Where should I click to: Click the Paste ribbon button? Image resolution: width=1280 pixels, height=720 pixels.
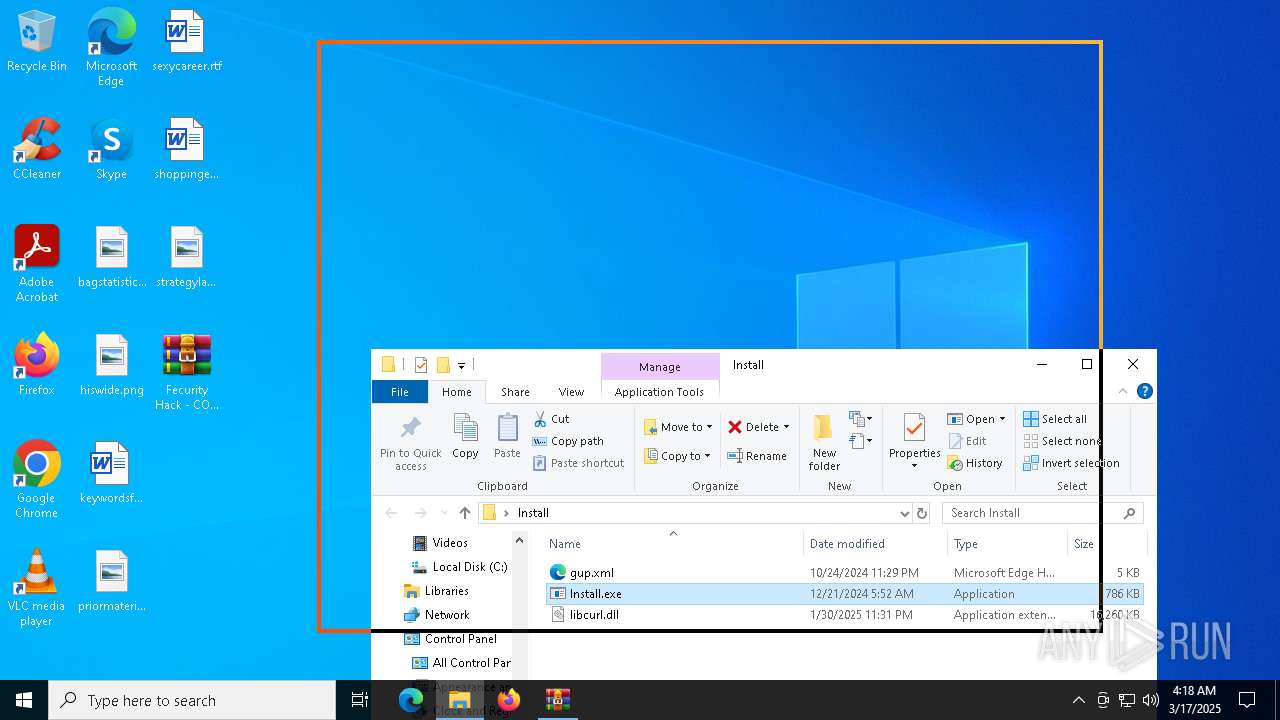click(x=507, y=437)
